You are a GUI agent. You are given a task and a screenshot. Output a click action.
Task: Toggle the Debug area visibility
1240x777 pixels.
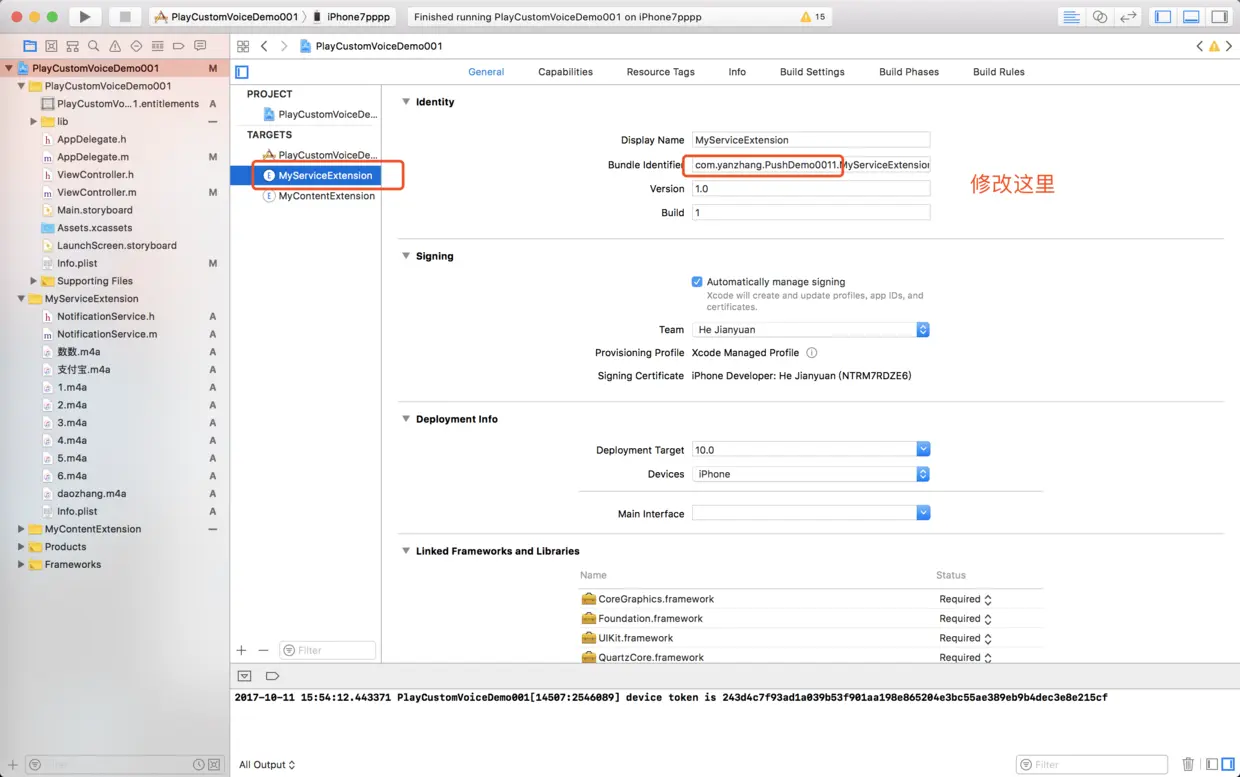tap(1191, 17)
